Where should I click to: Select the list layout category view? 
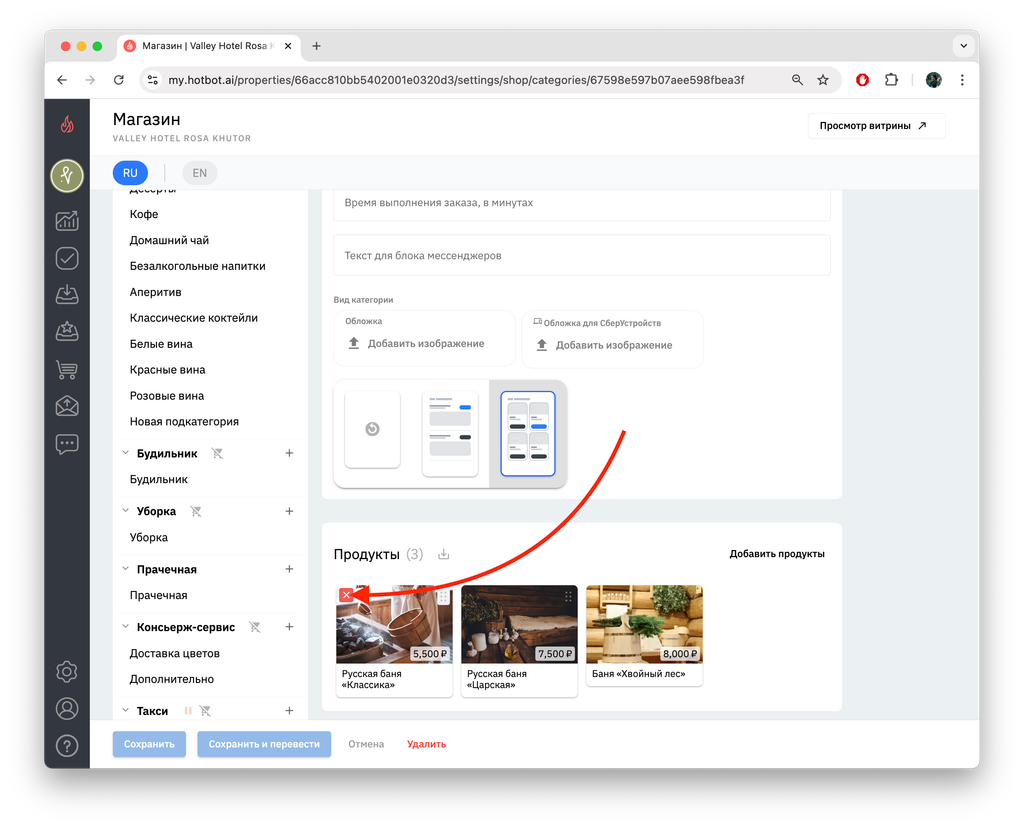tap(450, 434)
